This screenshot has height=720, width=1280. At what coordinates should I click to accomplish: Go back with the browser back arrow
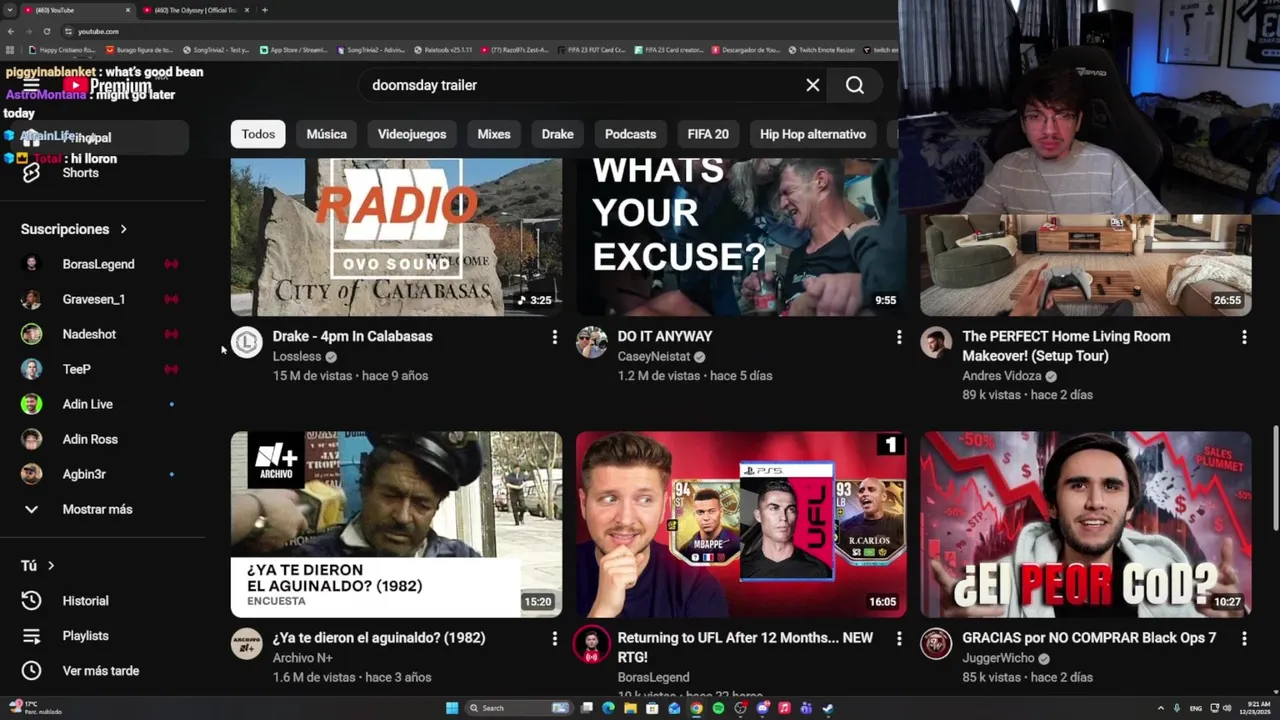(x=11, y=31)
